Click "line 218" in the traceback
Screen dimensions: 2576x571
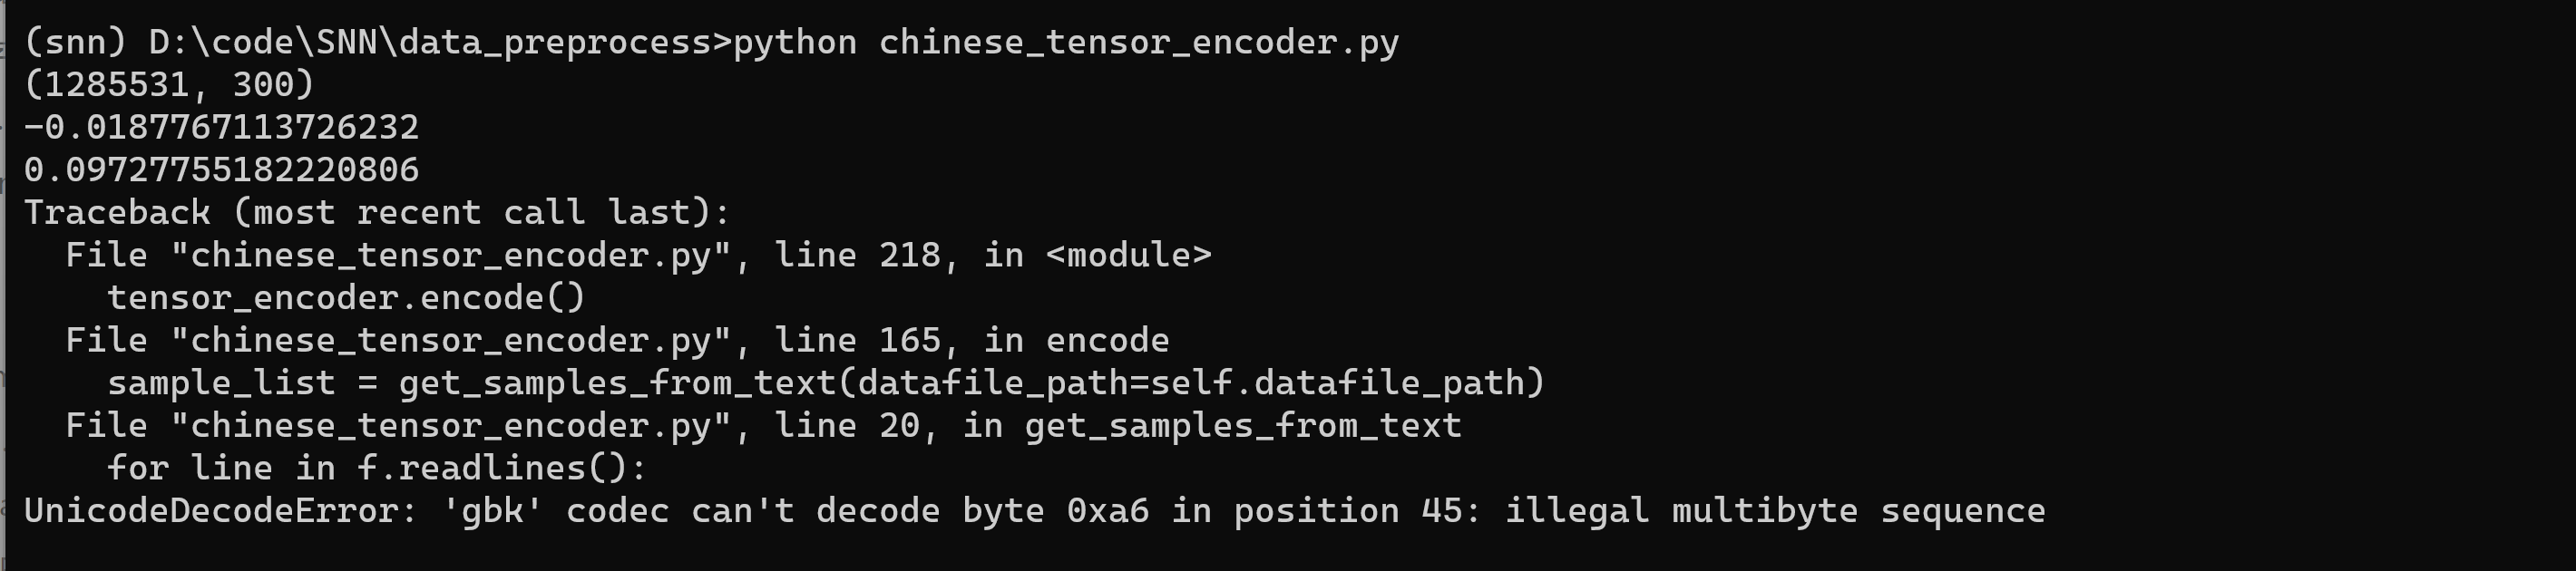click(857, 256)
